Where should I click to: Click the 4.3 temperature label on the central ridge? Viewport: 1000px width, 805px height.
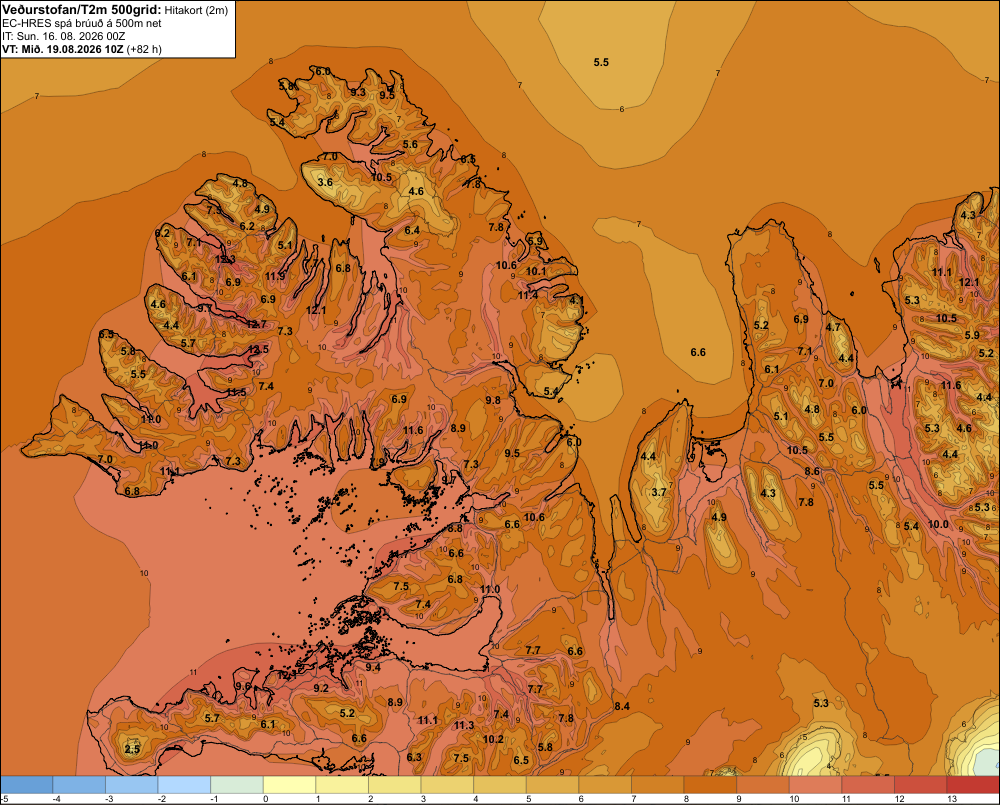[768, 493]
